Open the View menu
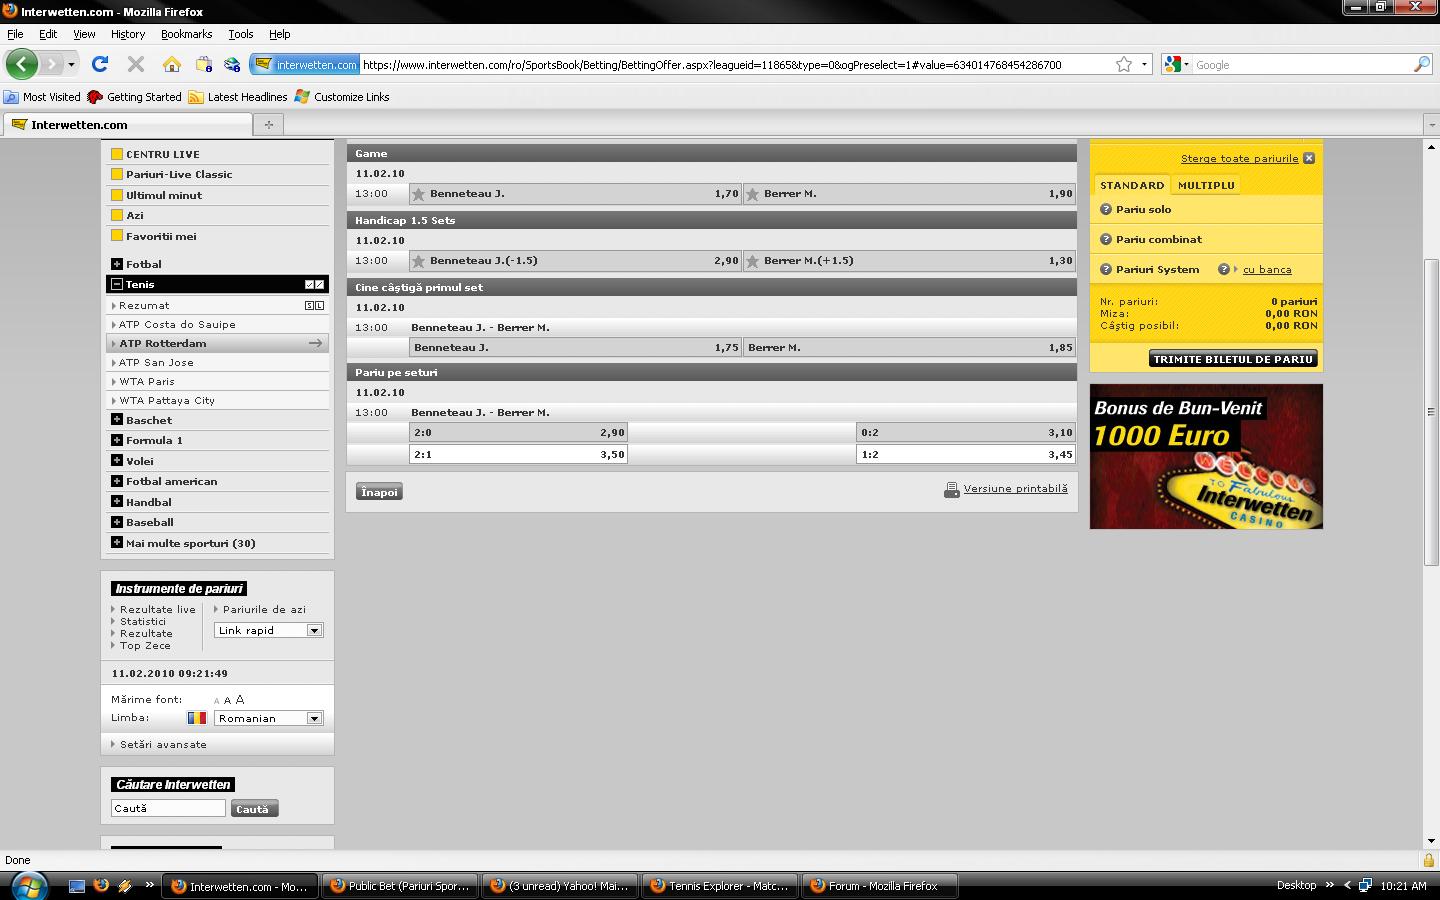The image size is (1440, 900). [84, 34]
